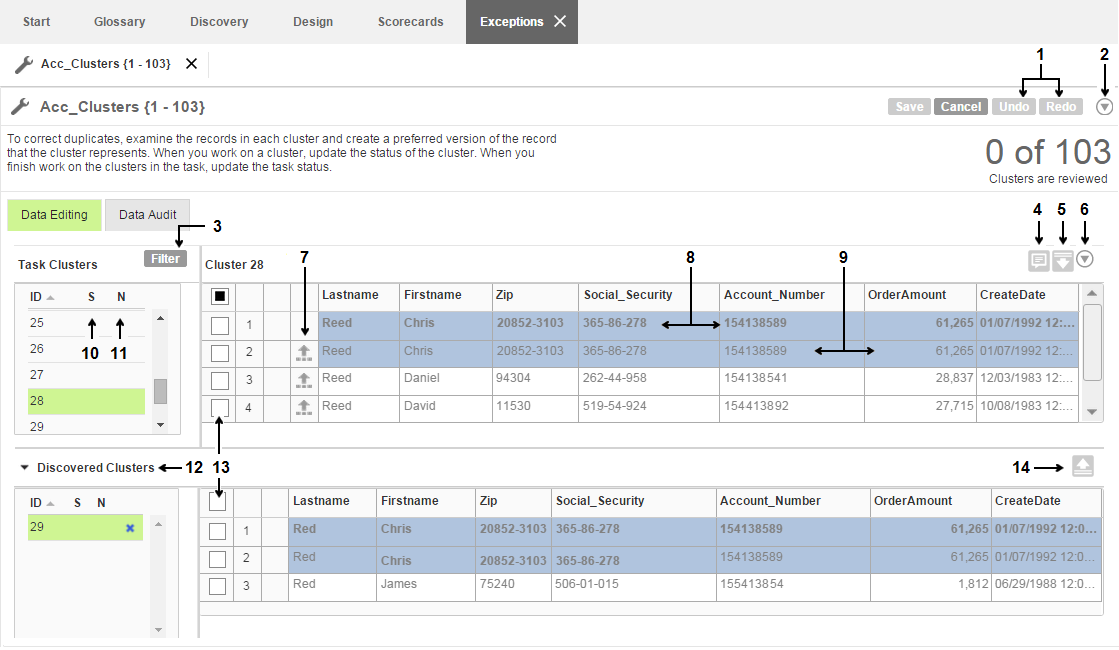Click upload icon for Discovered Clusters
Viewport: 1119px width, 650px height.
1083,466
